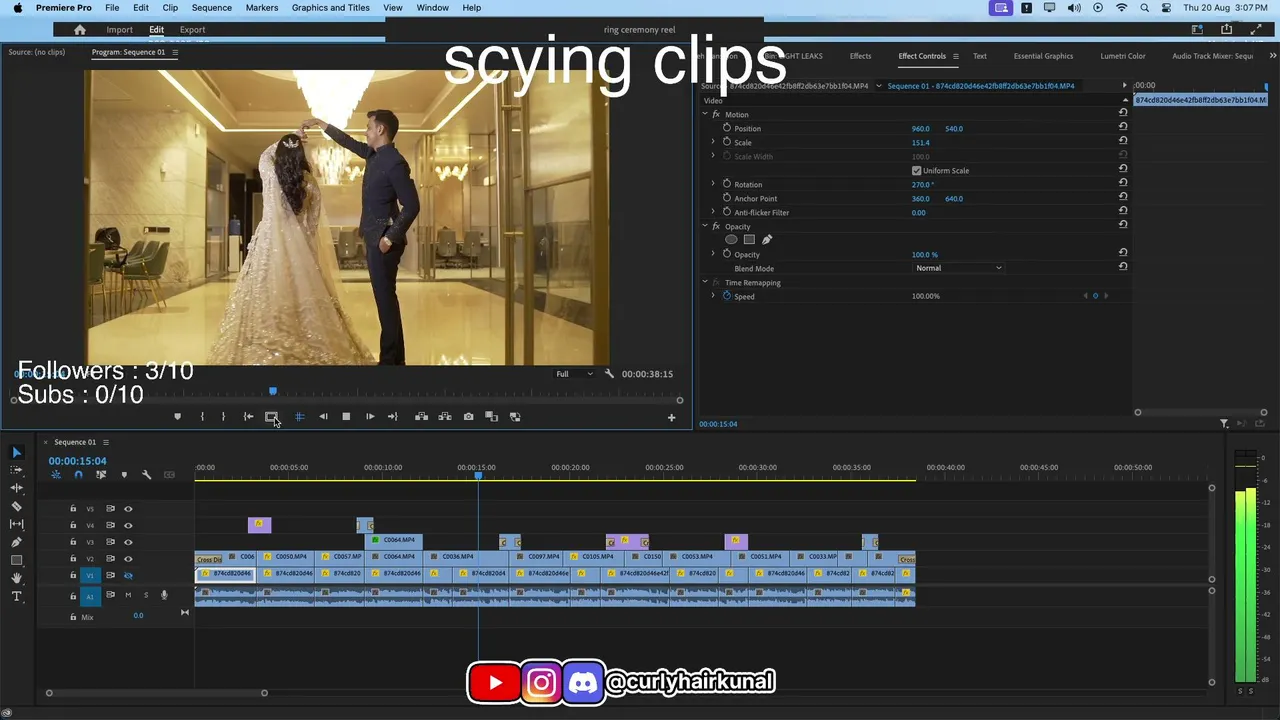Toggle visibility of track V4

click(128, 526)
